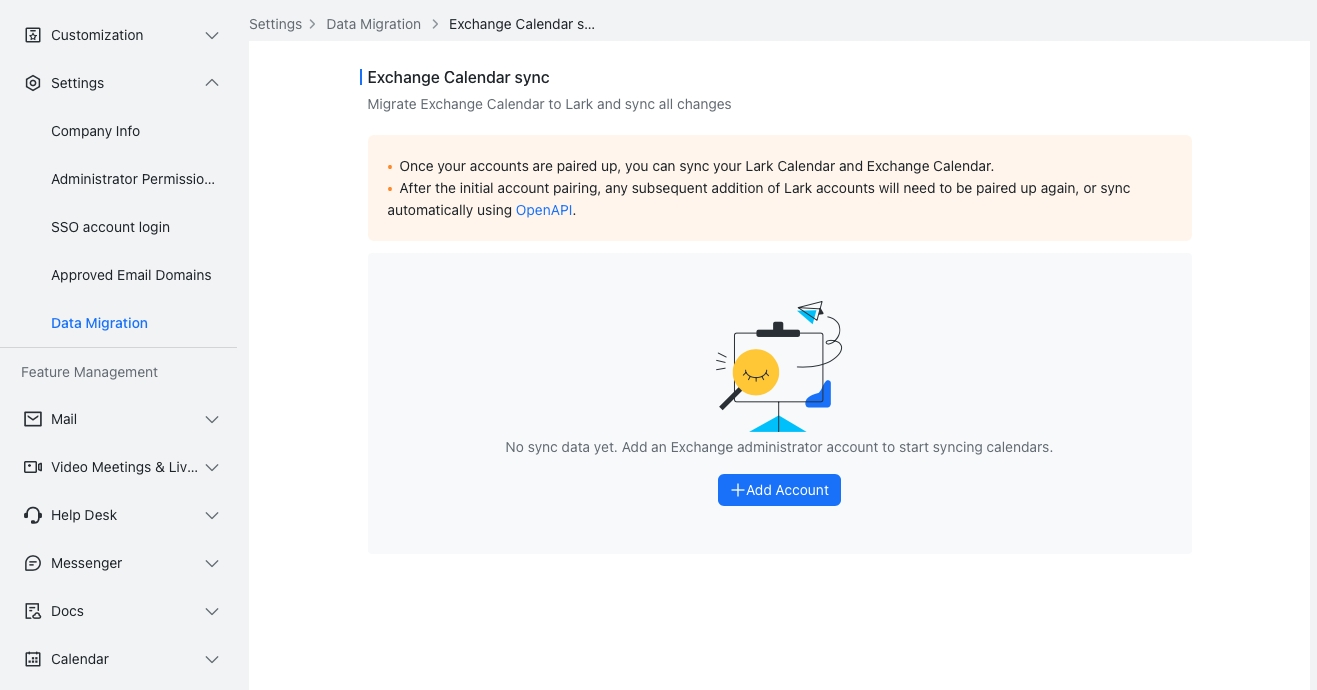Click the Settings hexagon icon

(33, 83)
